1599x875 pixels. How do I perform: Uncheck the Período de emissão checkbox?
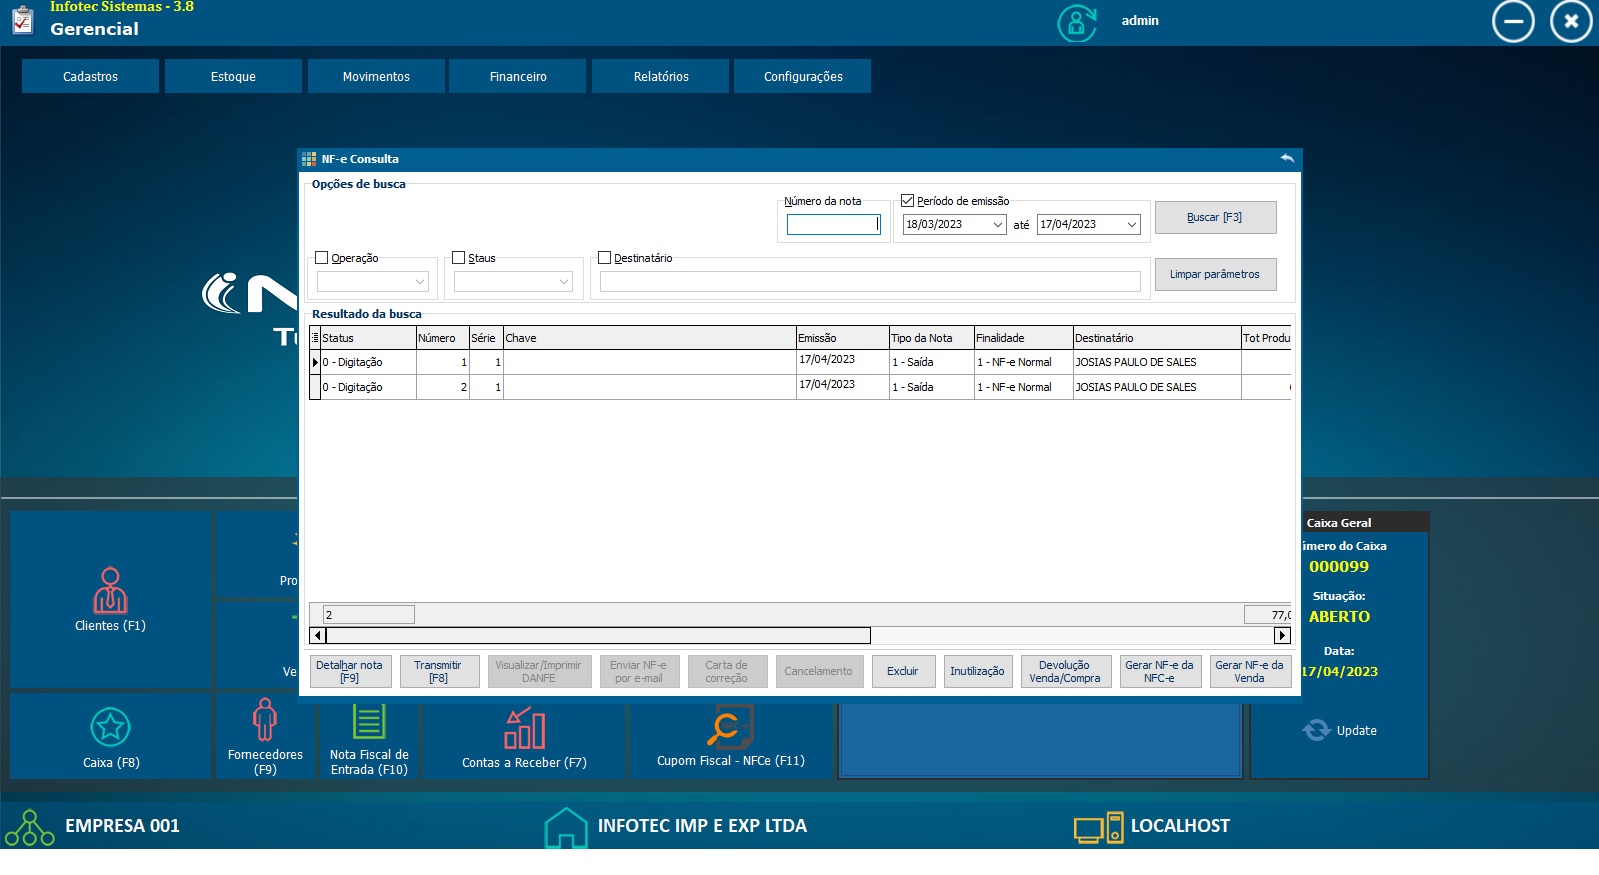tap(908, 201)
